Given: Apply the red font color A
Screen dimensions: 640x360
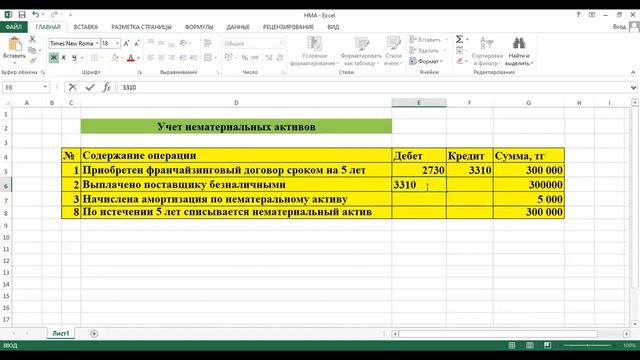Looking at the screenshot, I should click(x=131, y=58).
